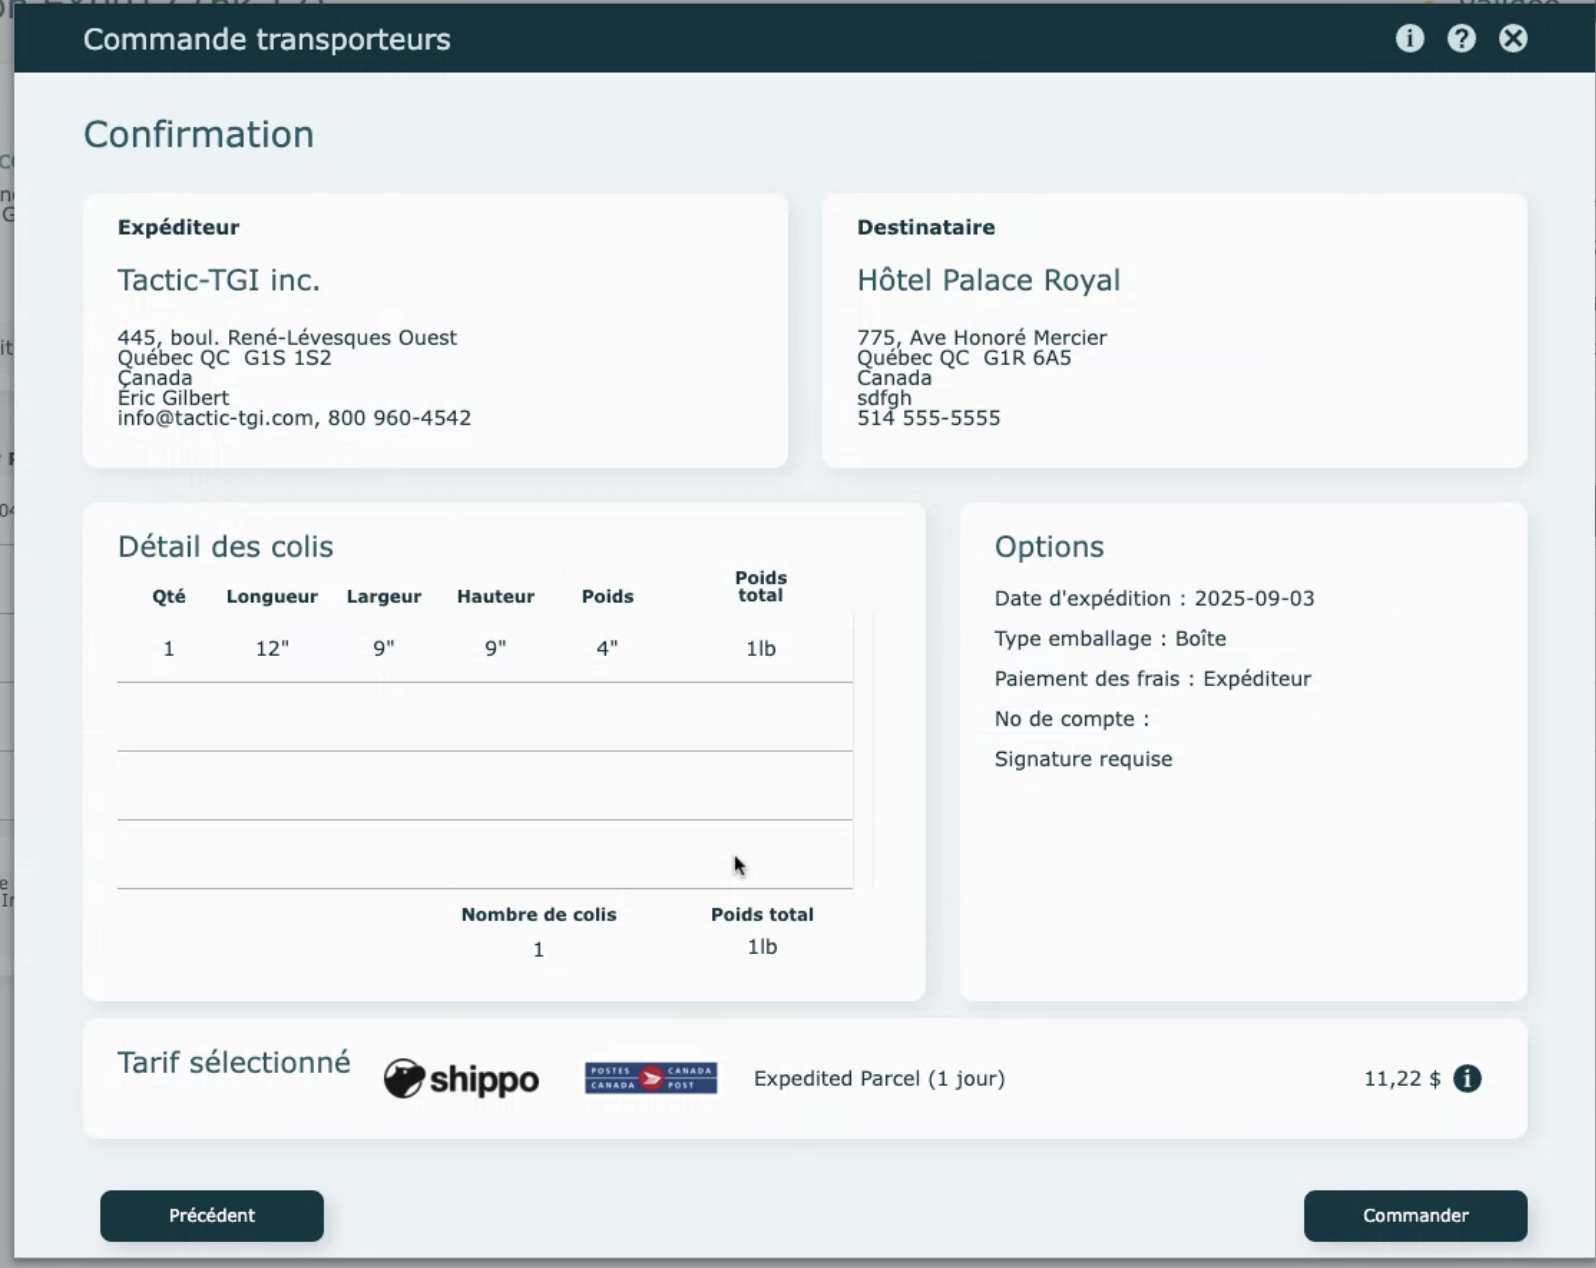
Task: Click the sender email info@tactic-tgi.com
Action: tap(215, 418)
